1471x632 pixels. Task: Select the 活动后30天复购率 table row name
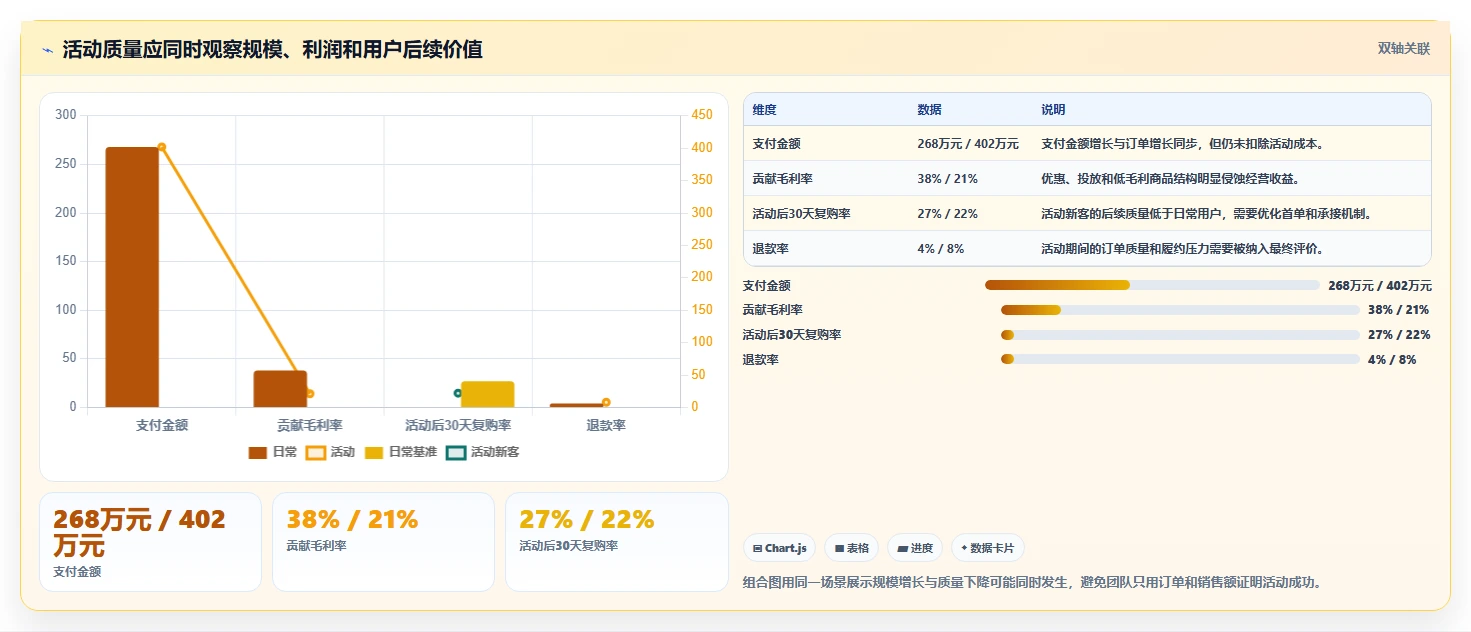tap(801, 214)
